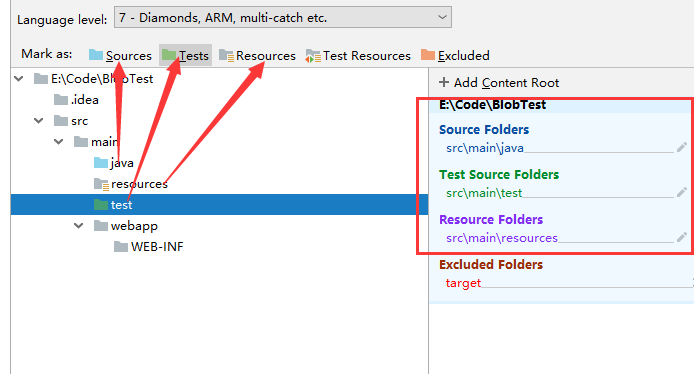This screenshot has width=694, height=374.
Task: Collapse the main folder node
Action: pyautogui.click(x=59, y=142)
